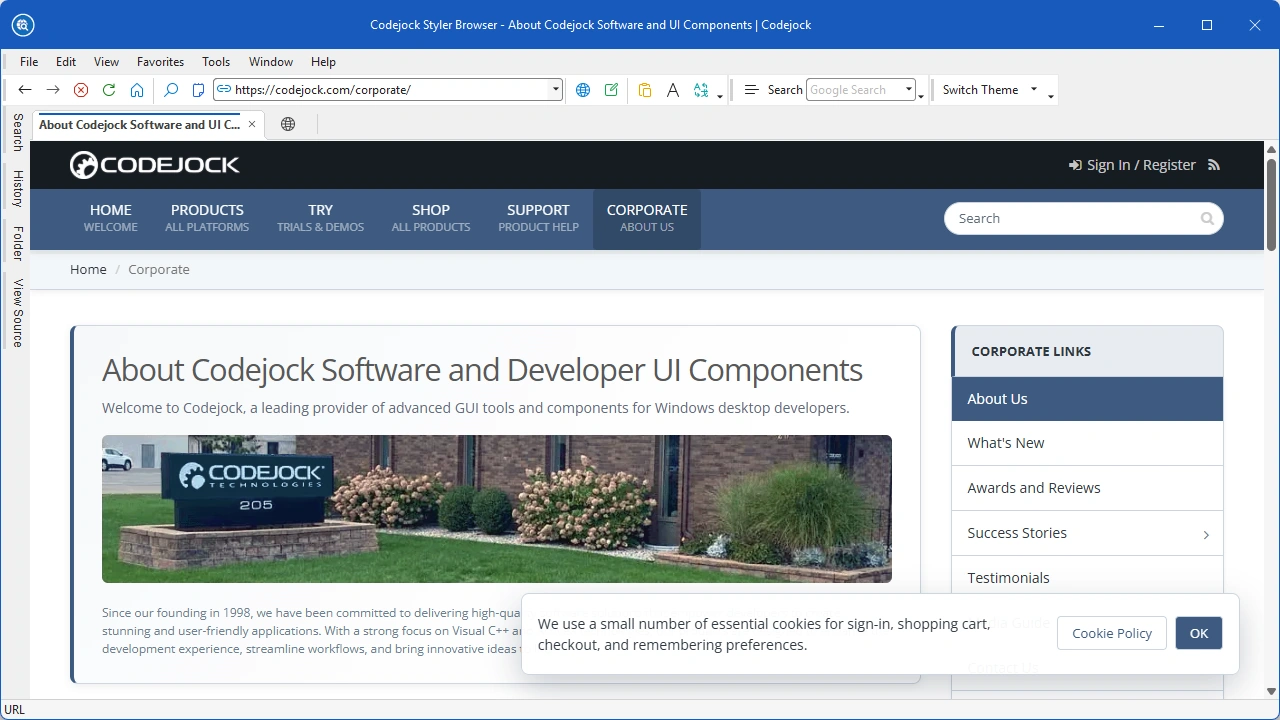
Task: Go forward with the forward arrow
Action: pos(53,90)
